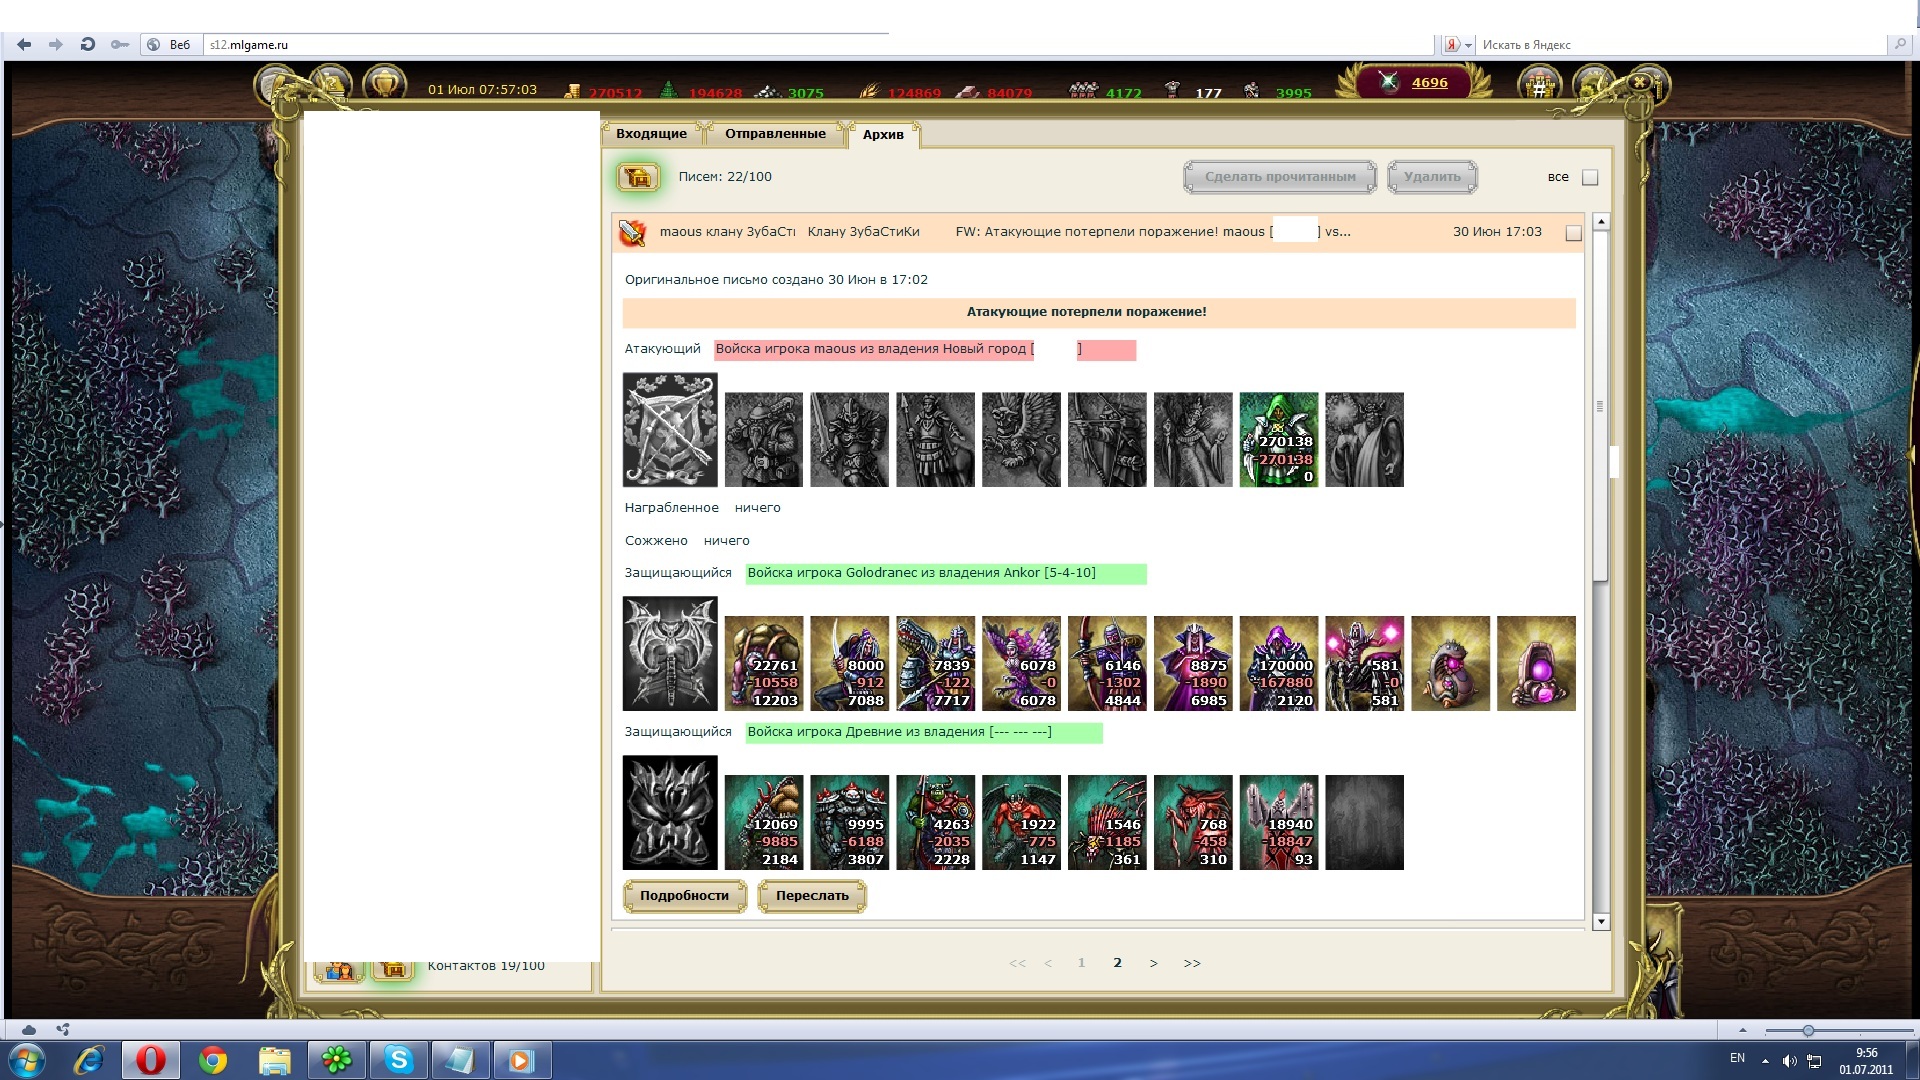Open the trophy rating icon in top bar
This screenshot has width=1920, height=1080.
click(x=385, y=84)
